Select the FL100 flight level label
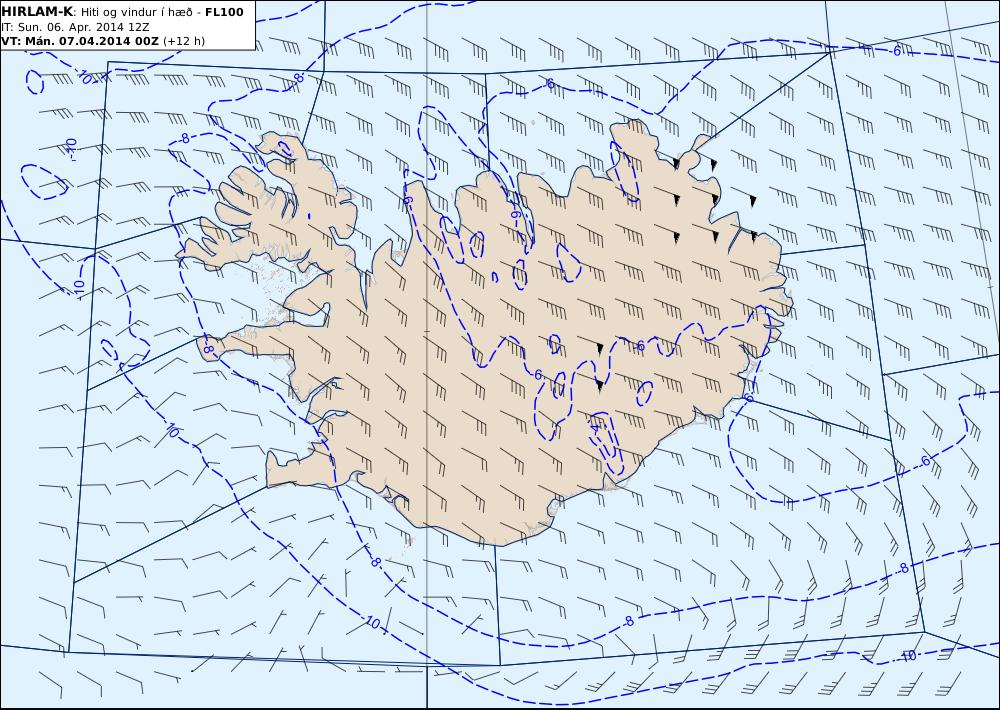This screenshot has width=1000, height=710. coord(224,12)
